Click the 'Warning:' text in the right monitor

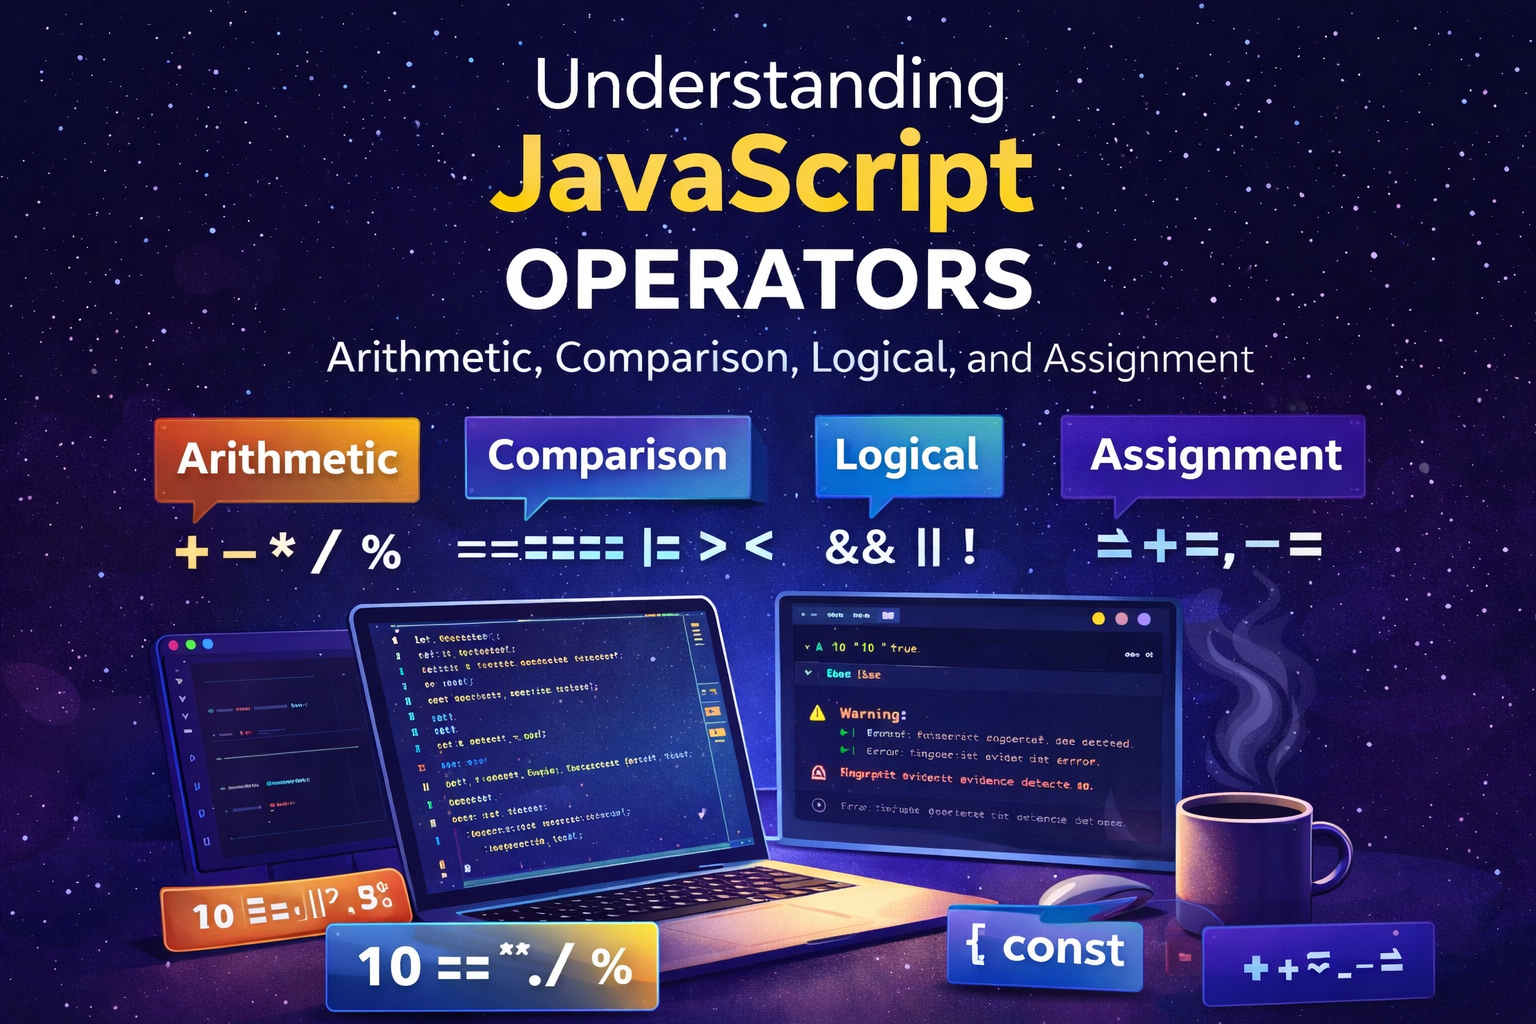pyautogui.click(x=872, y=713)
